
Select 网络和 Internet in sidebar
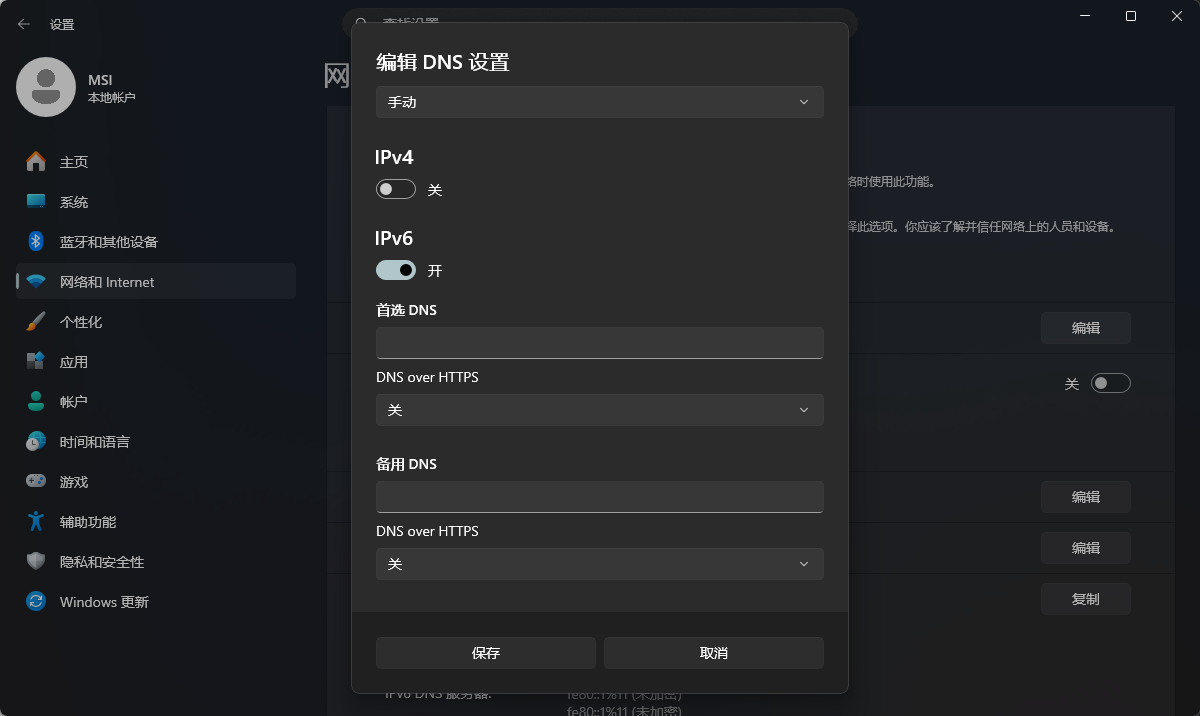pos(107,282)
